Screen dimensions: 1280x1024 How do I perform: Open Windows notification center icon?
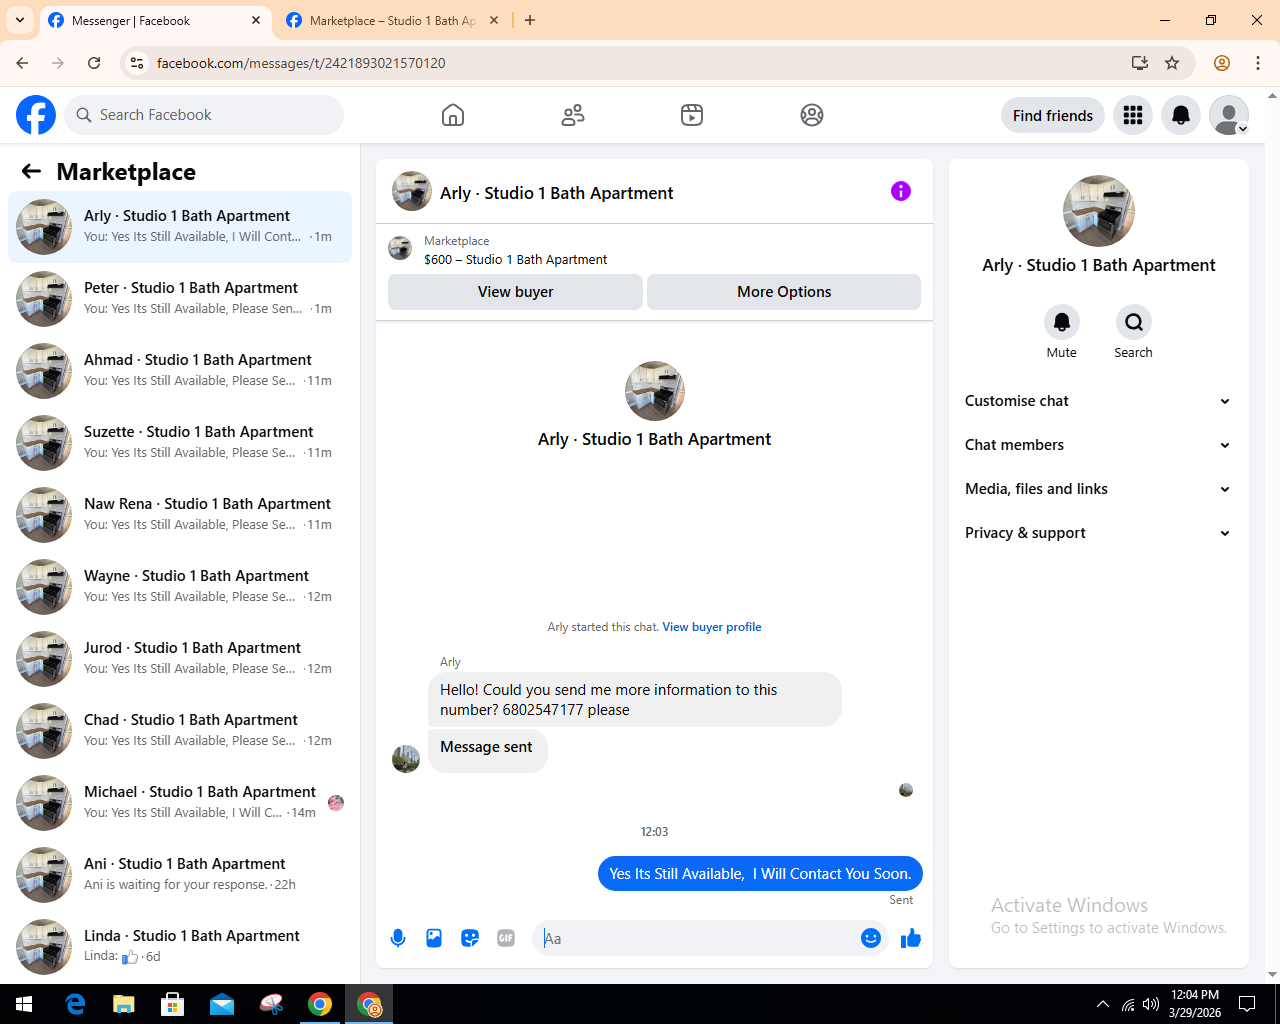pos(1247,1004)
